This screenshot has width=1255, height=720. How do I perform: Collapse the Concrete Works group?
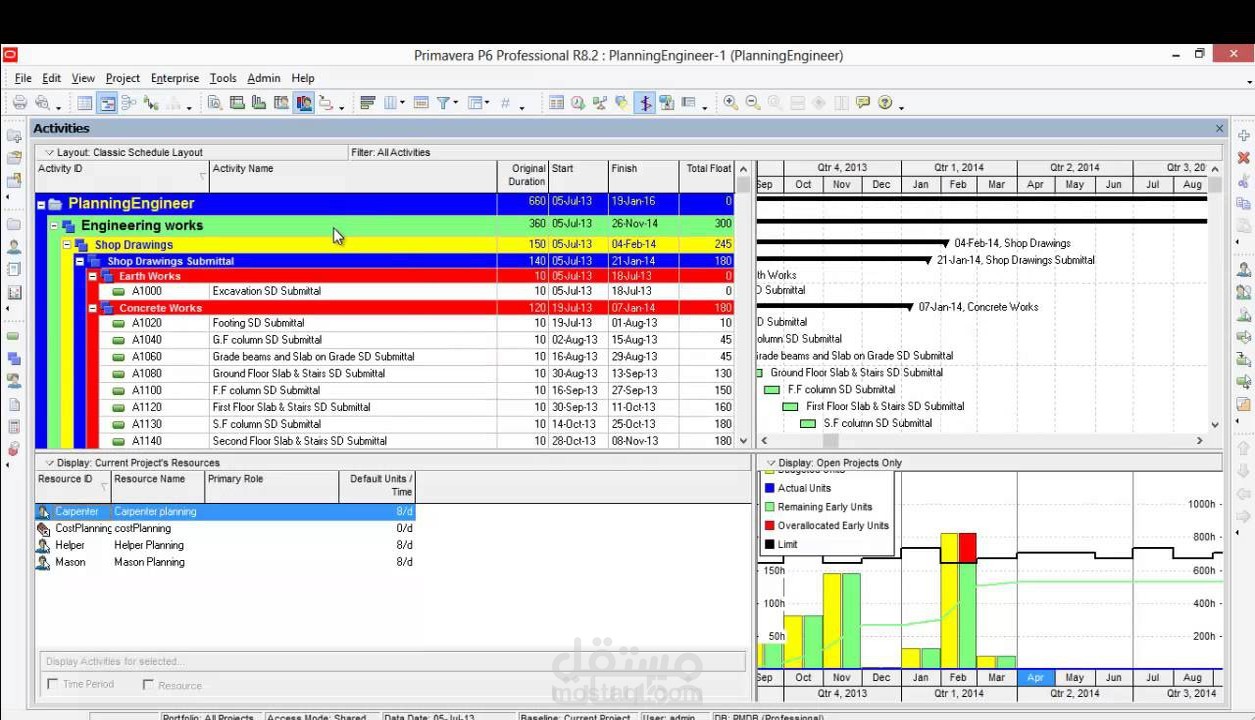coord(93,308)
